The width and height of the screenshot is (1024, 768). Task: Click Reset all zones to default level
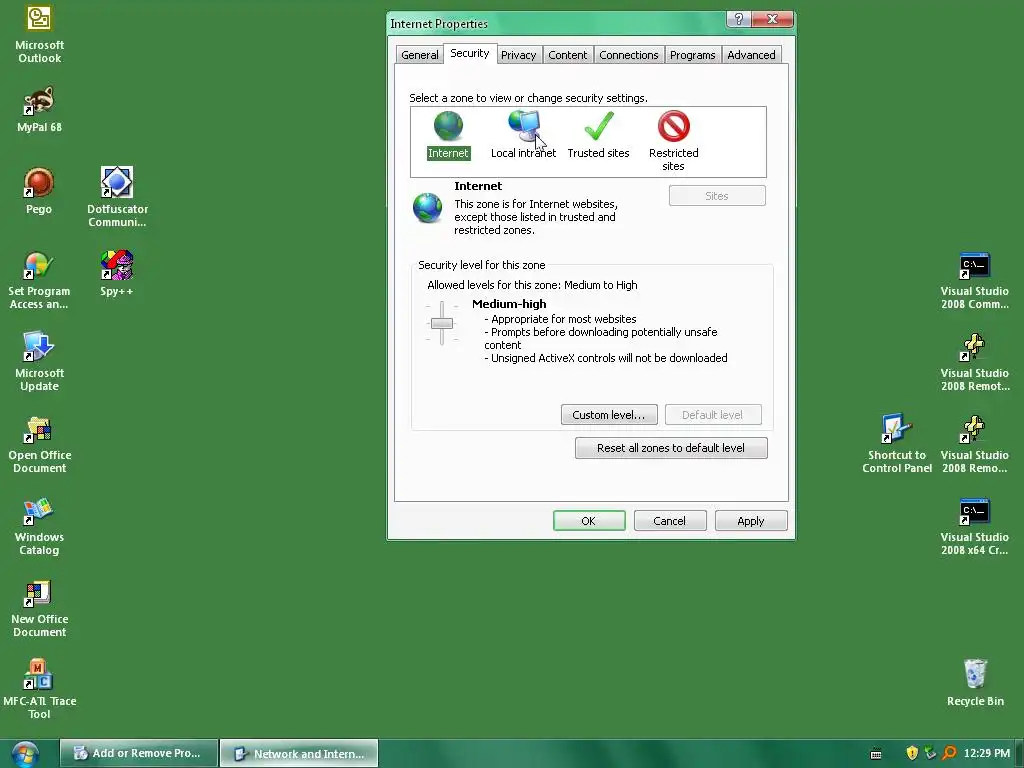tap(671, 448)
